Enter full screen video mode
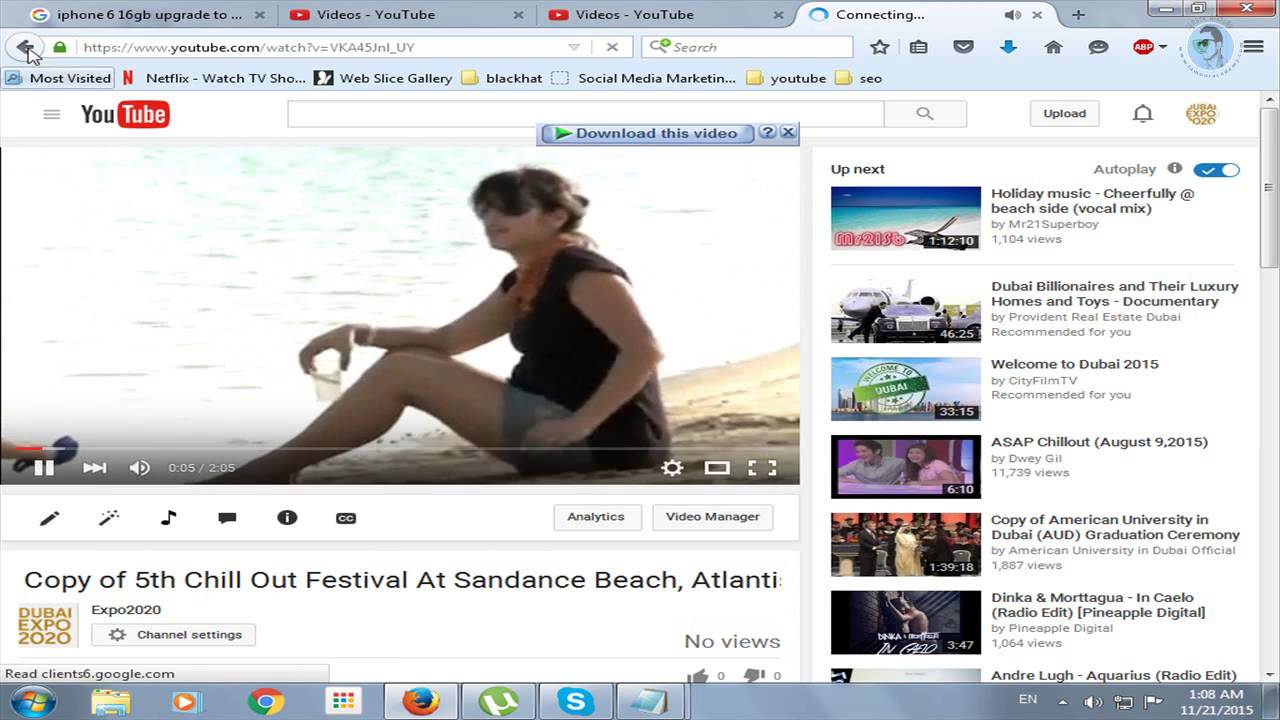1280x720 pixels. (762, 467)
